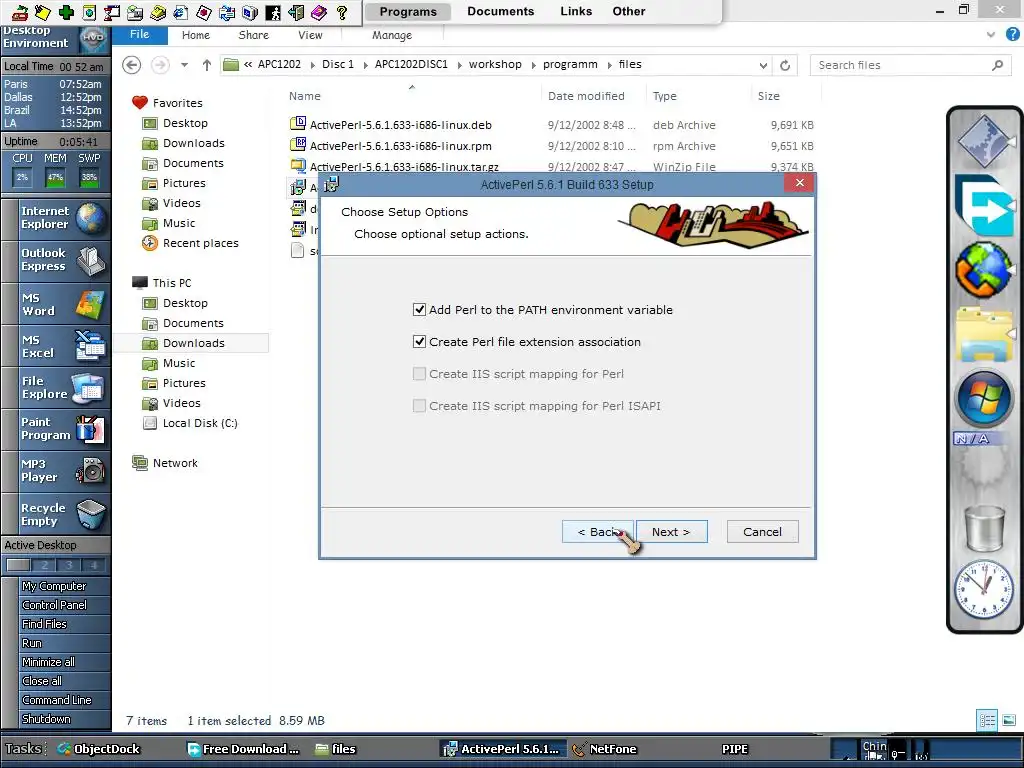Go up one folder level with the up arrow

point(207,65)
